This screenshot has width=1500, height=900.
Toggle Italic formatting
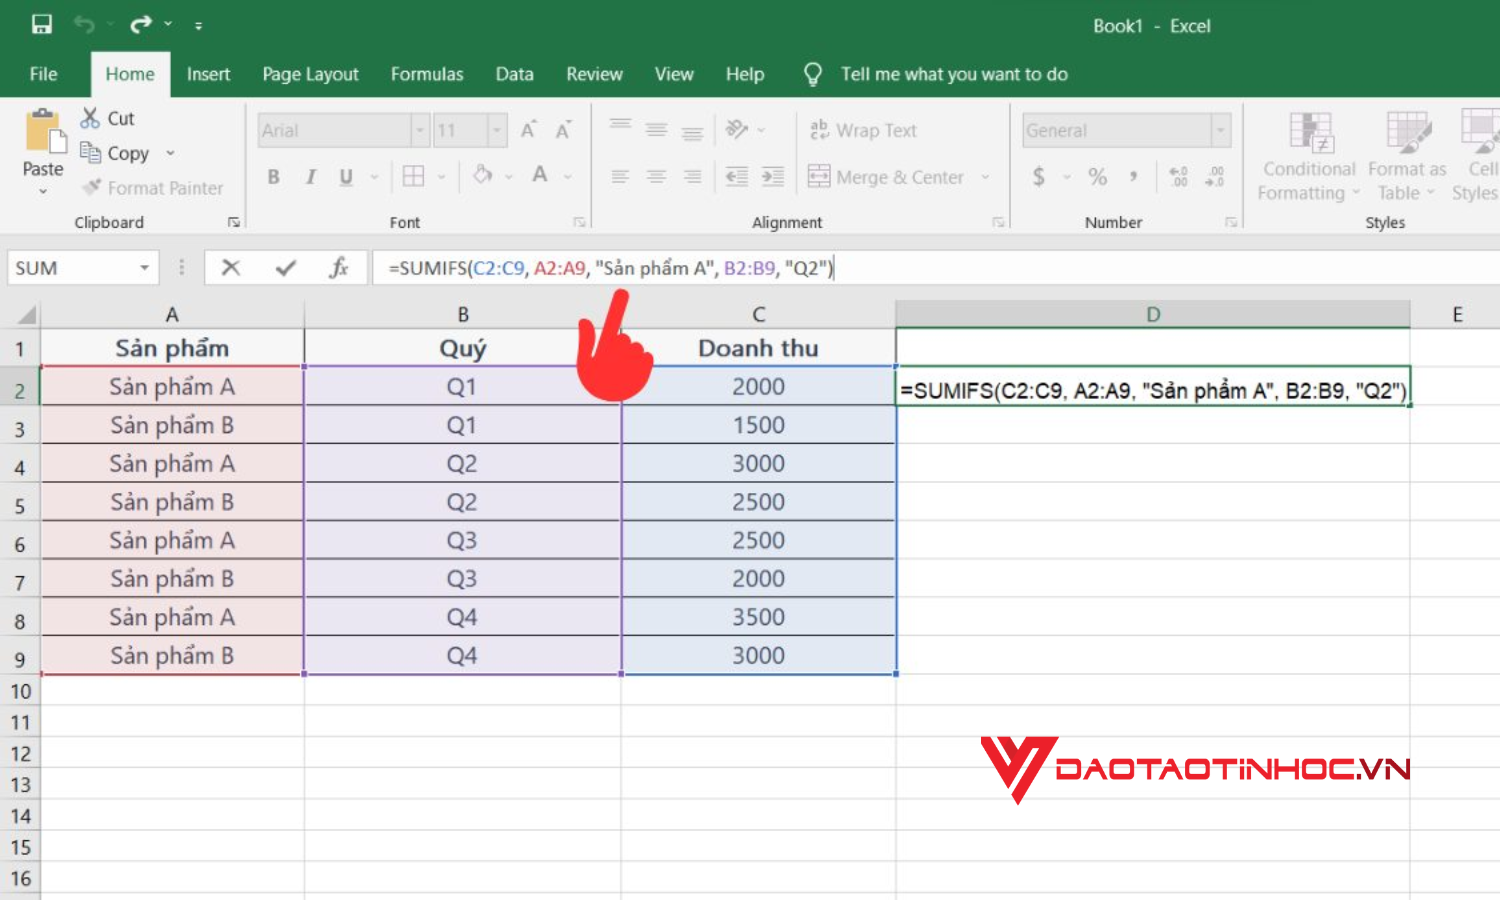(x=309, y=177)
